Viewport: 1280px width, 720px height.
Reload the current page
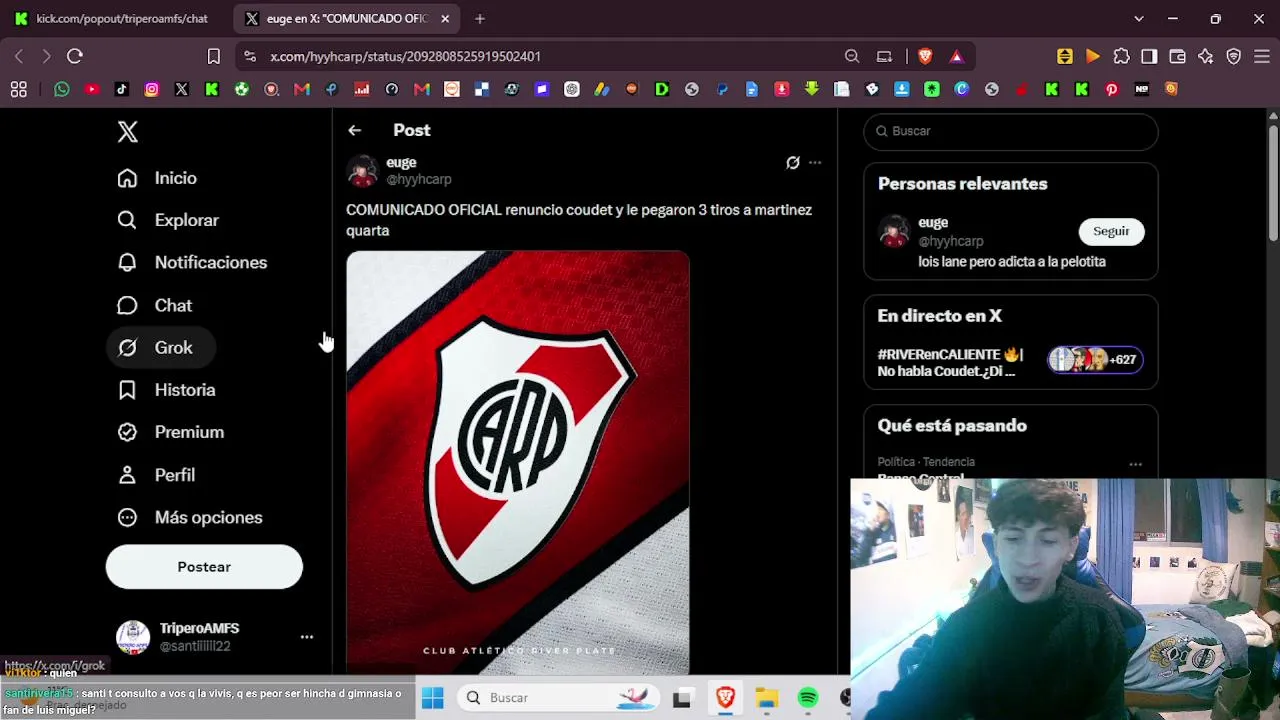pos(75,56)
